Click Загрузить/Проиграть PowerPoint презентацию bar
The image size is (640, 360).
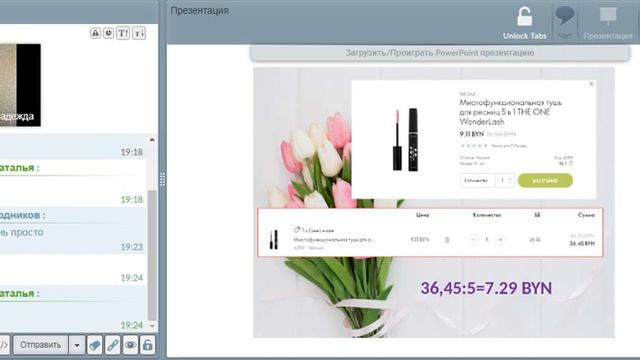click(440, 53)
